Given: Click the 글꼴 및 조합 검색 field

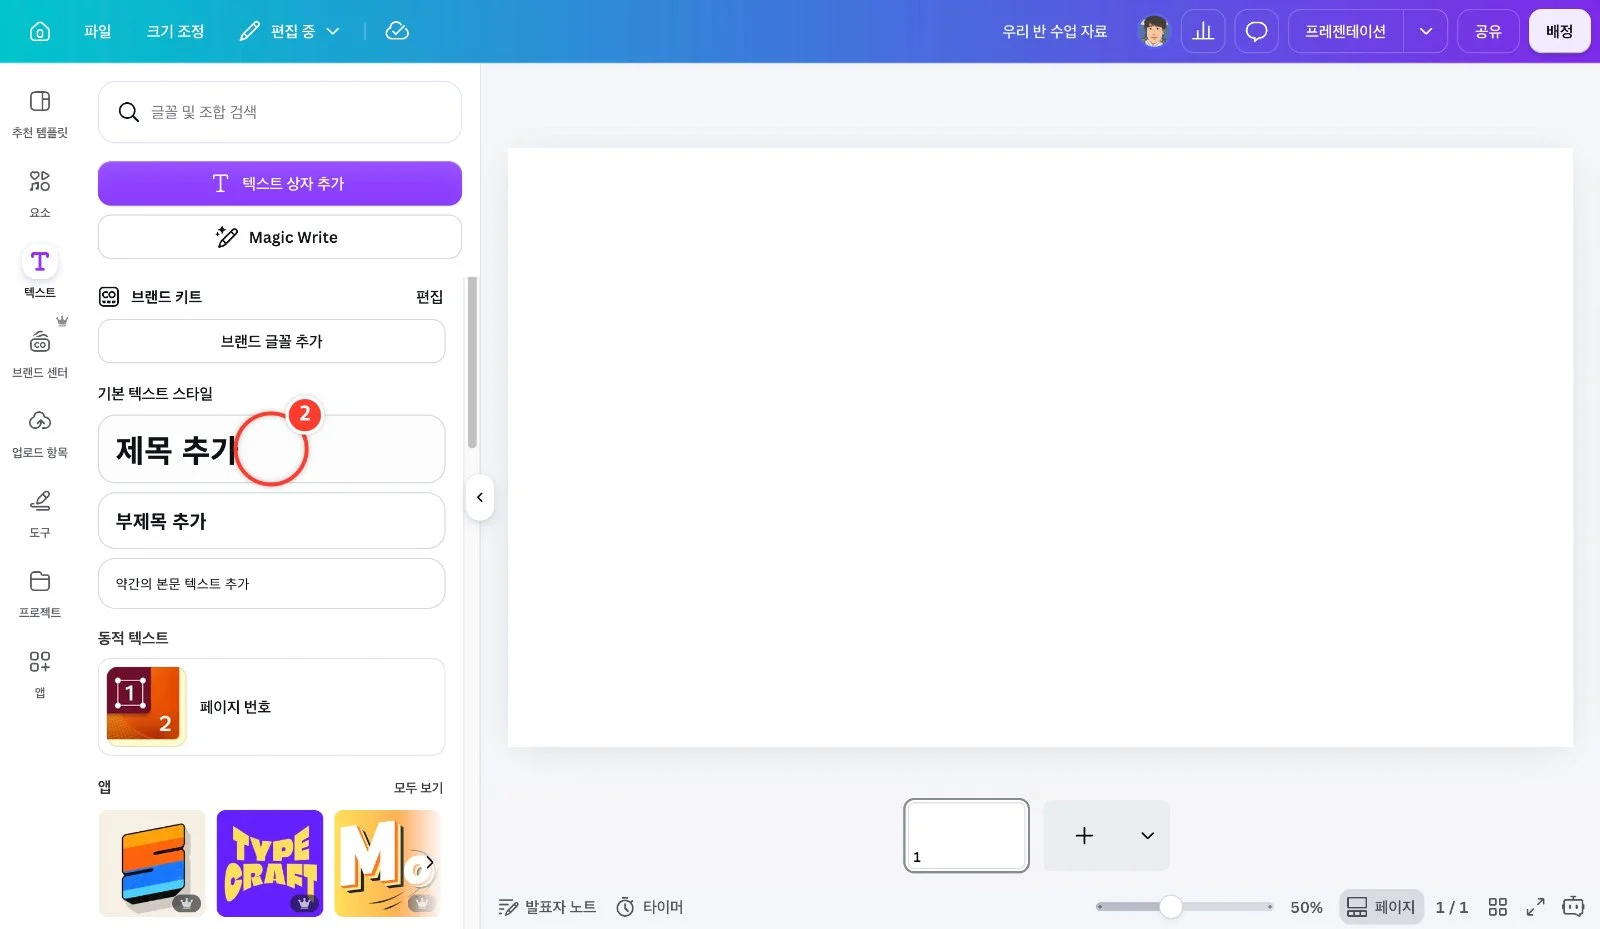Looking at the screenshot, I should coord(280,112).
